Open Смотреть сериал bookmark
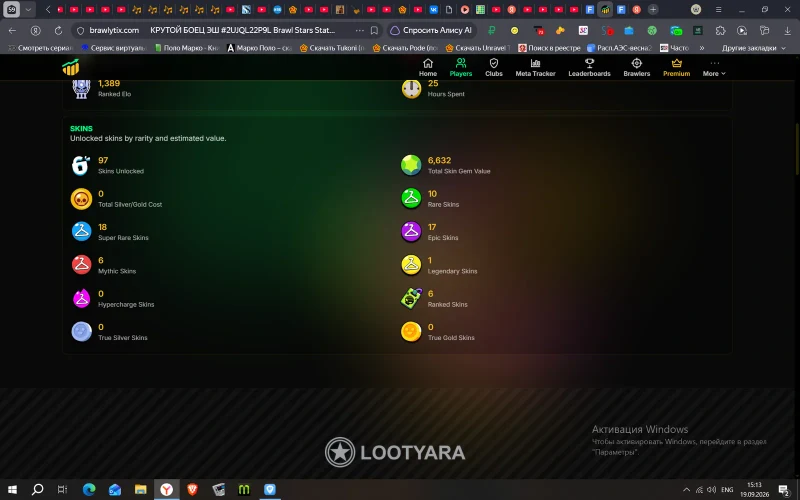 (40, 48)
